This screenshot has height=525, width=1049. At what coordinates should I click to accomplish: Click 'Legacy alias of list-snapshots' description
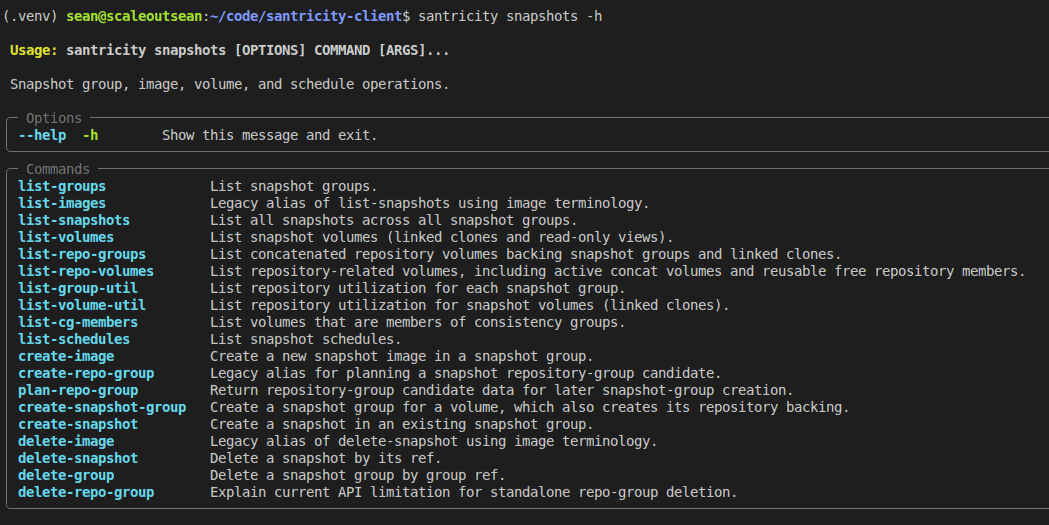click(x=430, y=203)
